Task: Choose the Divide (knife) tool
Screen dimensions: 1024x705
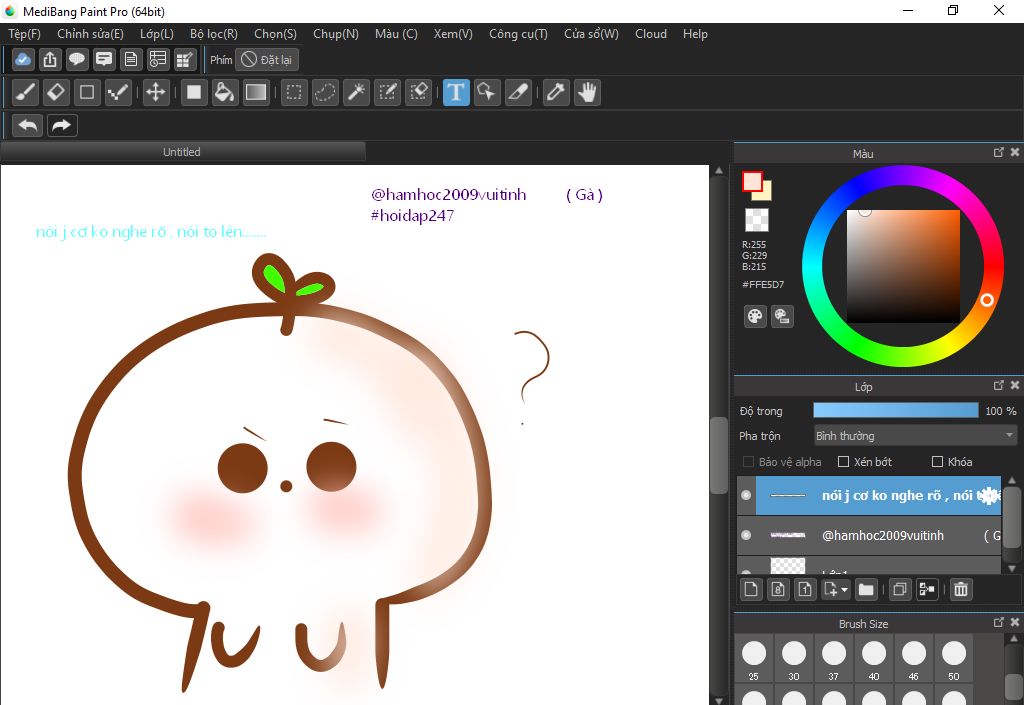Action: (x=518, y=92)
